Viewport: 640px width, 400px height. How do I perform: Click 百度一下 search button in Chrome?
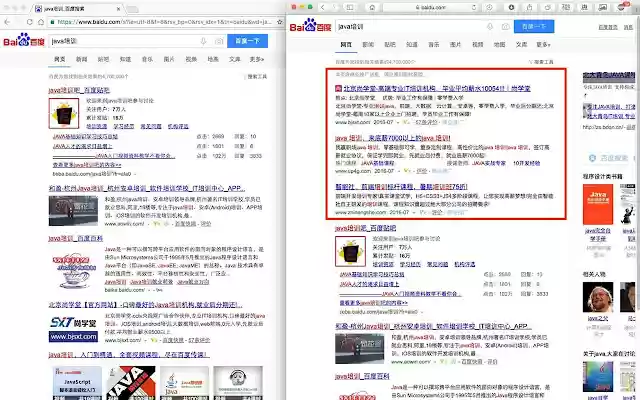[x=247, y=41]
